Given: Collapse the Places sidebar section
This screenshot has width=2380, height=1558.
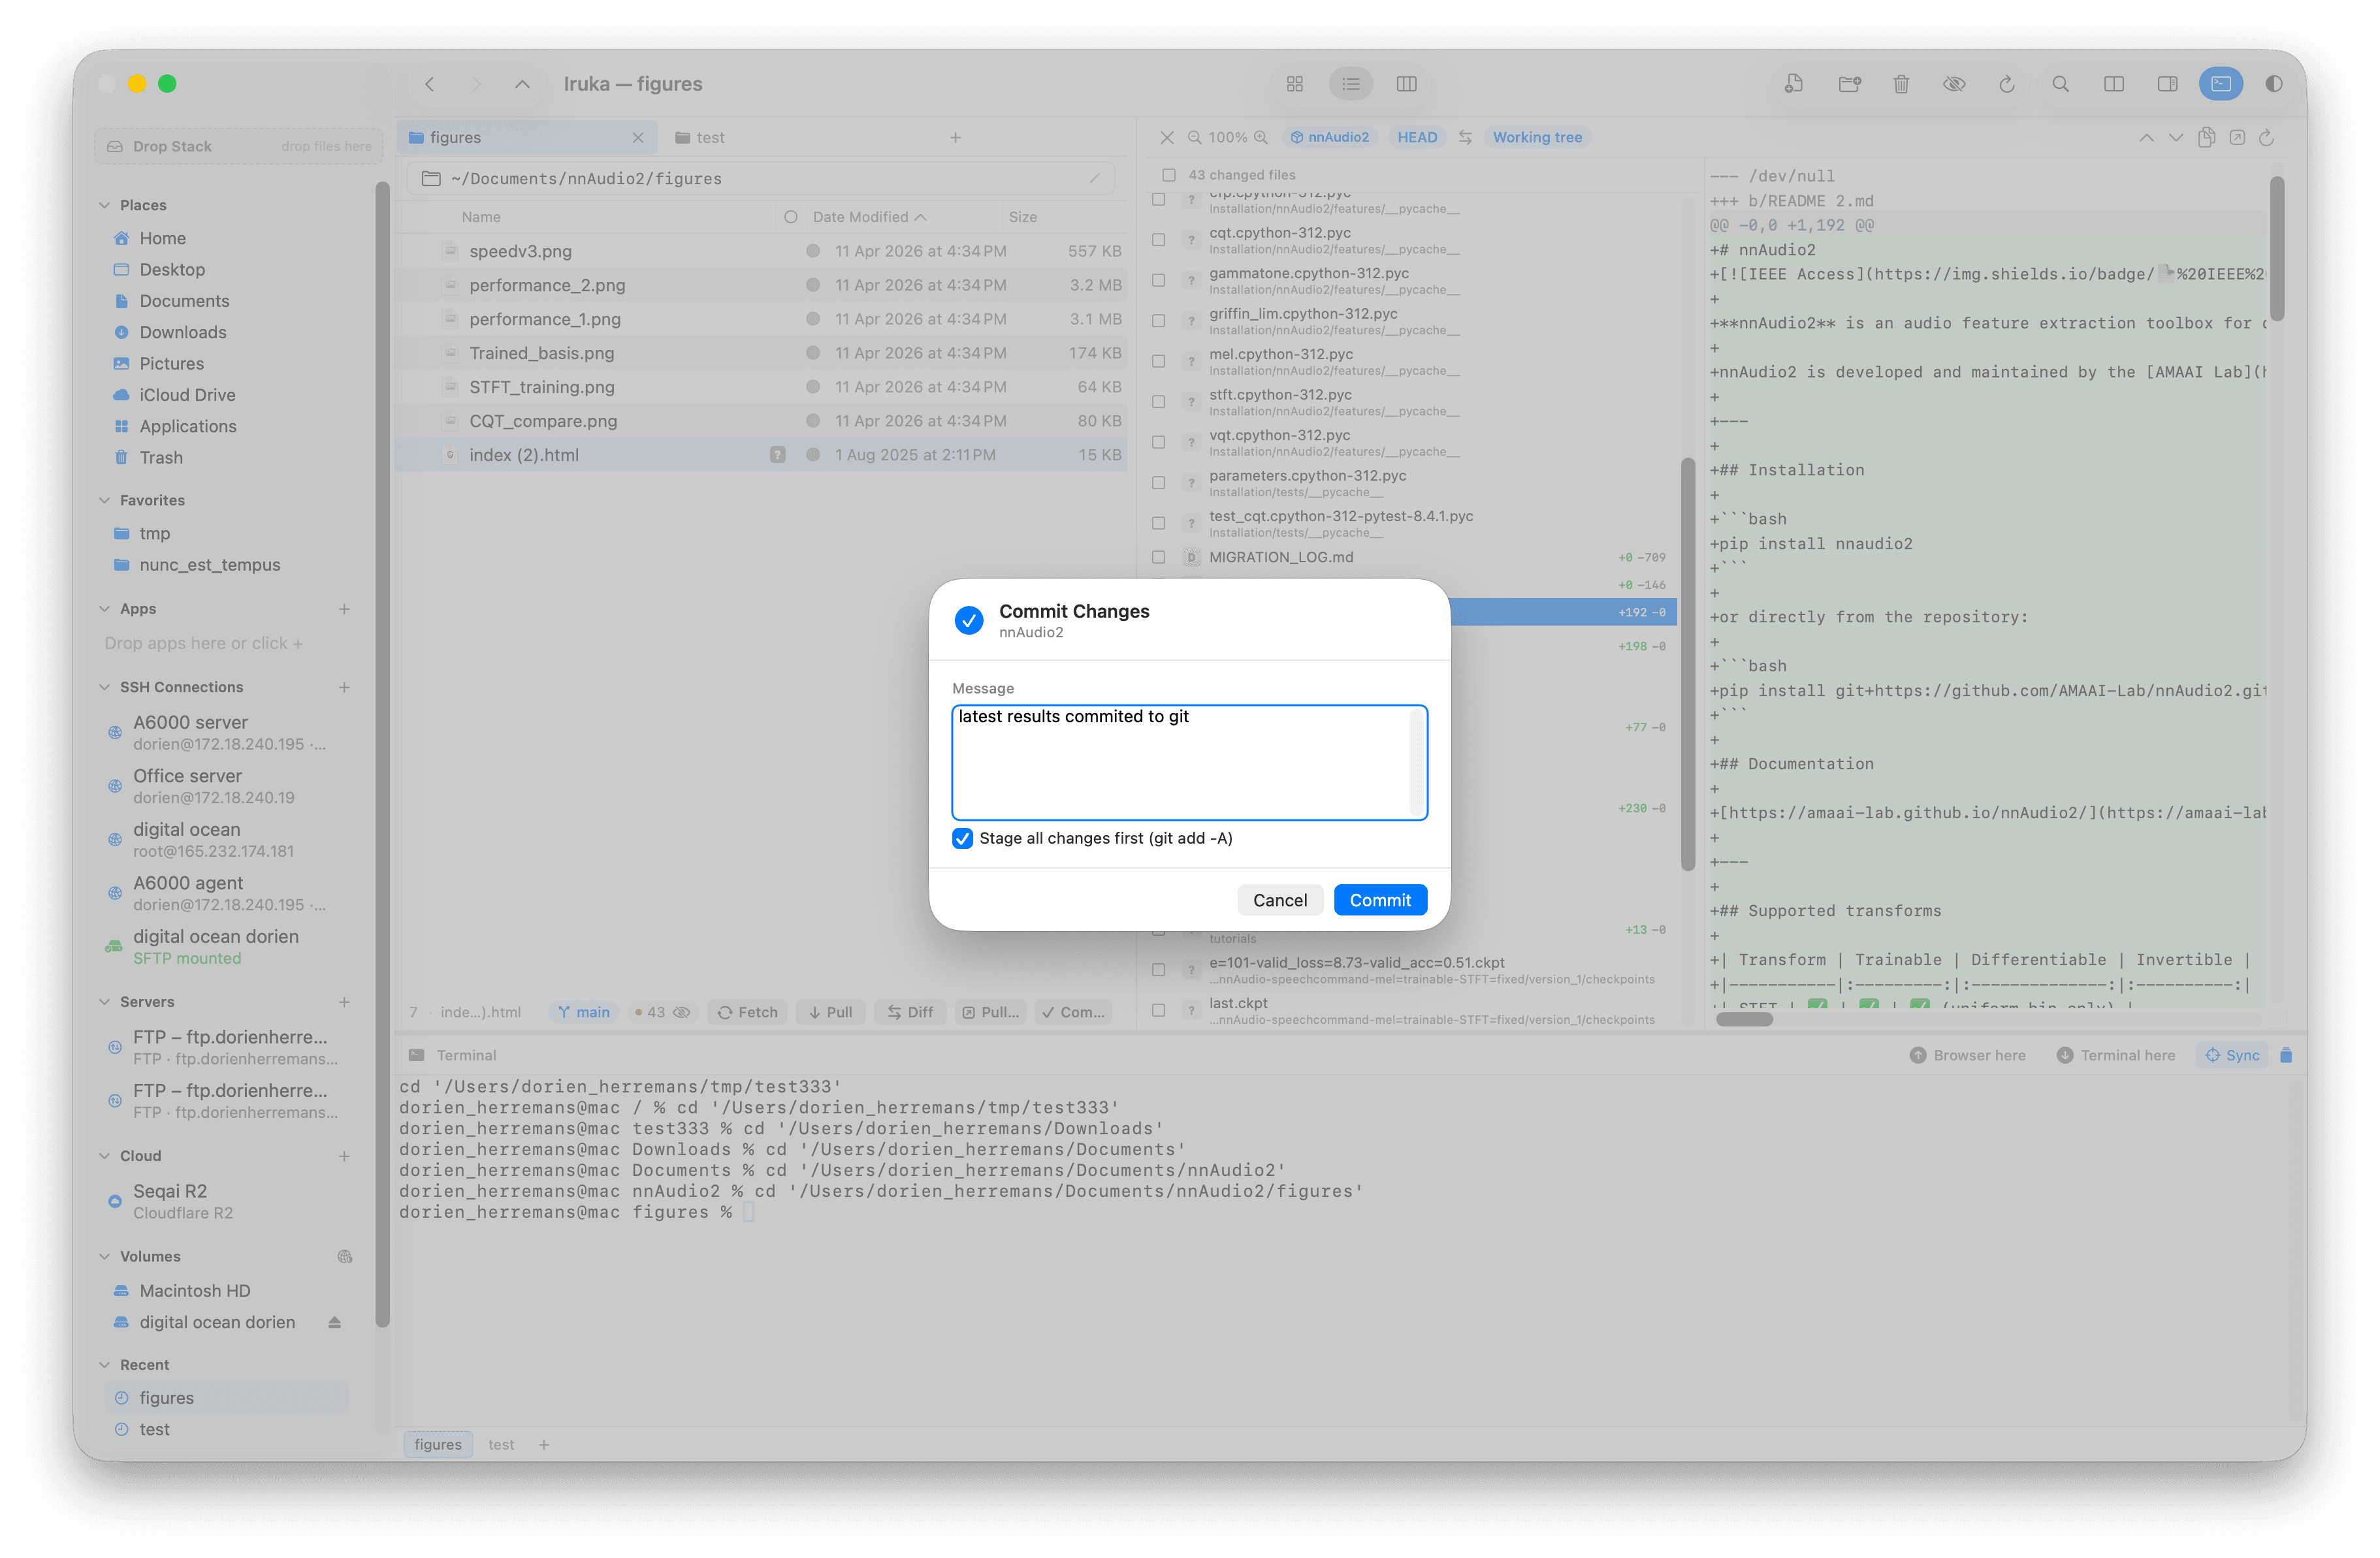Looking at the screenshot, I should 104,205.
